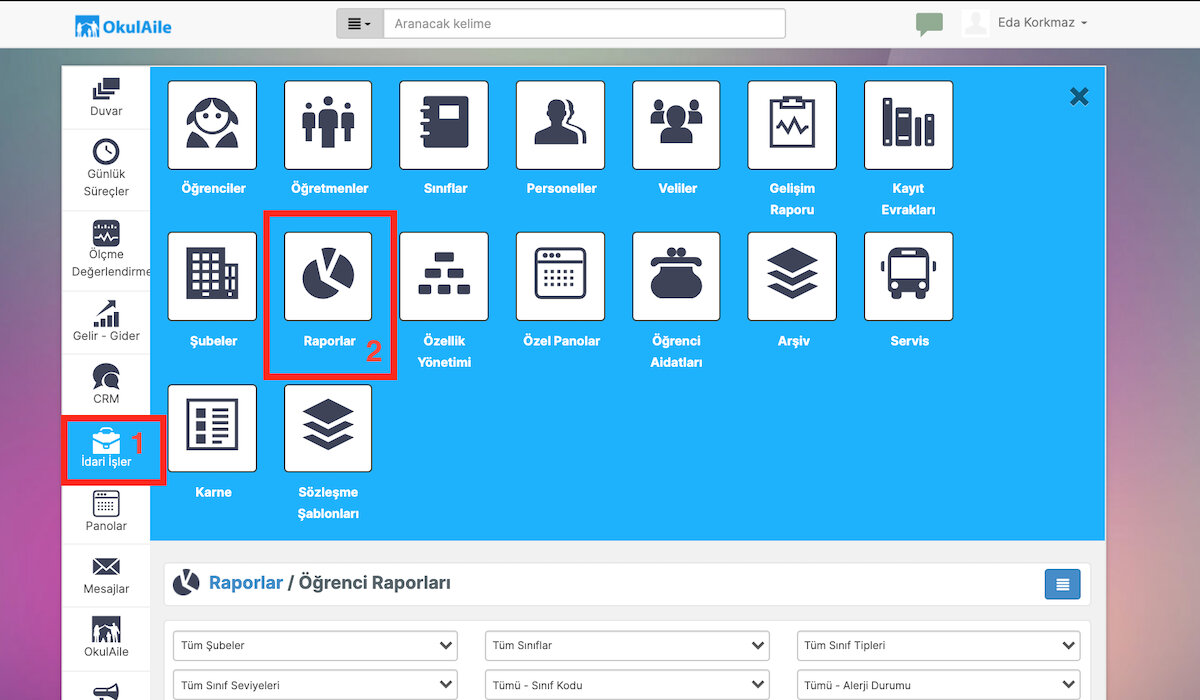
Task: Open the Karne report card icon
Action: tap(212, 428)
